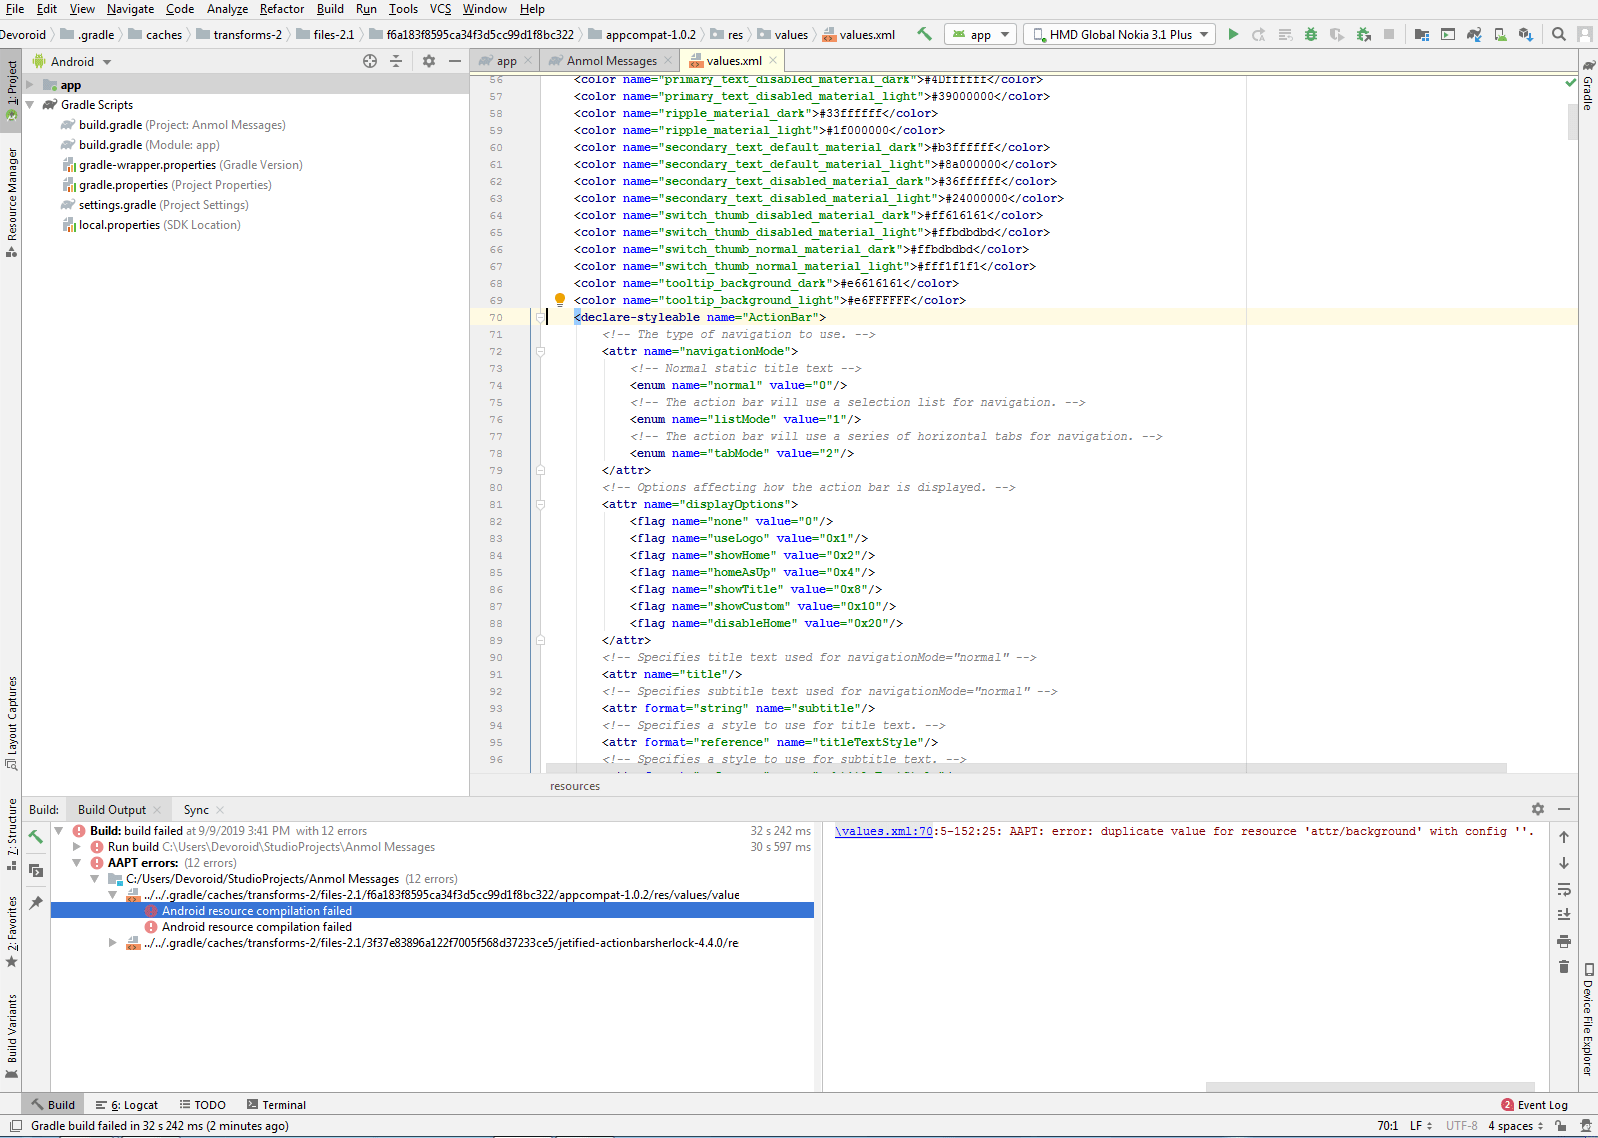Expand the app module in project tree
The image size is (1598, 1138).
pyautogui.click(x=30, y=85)
